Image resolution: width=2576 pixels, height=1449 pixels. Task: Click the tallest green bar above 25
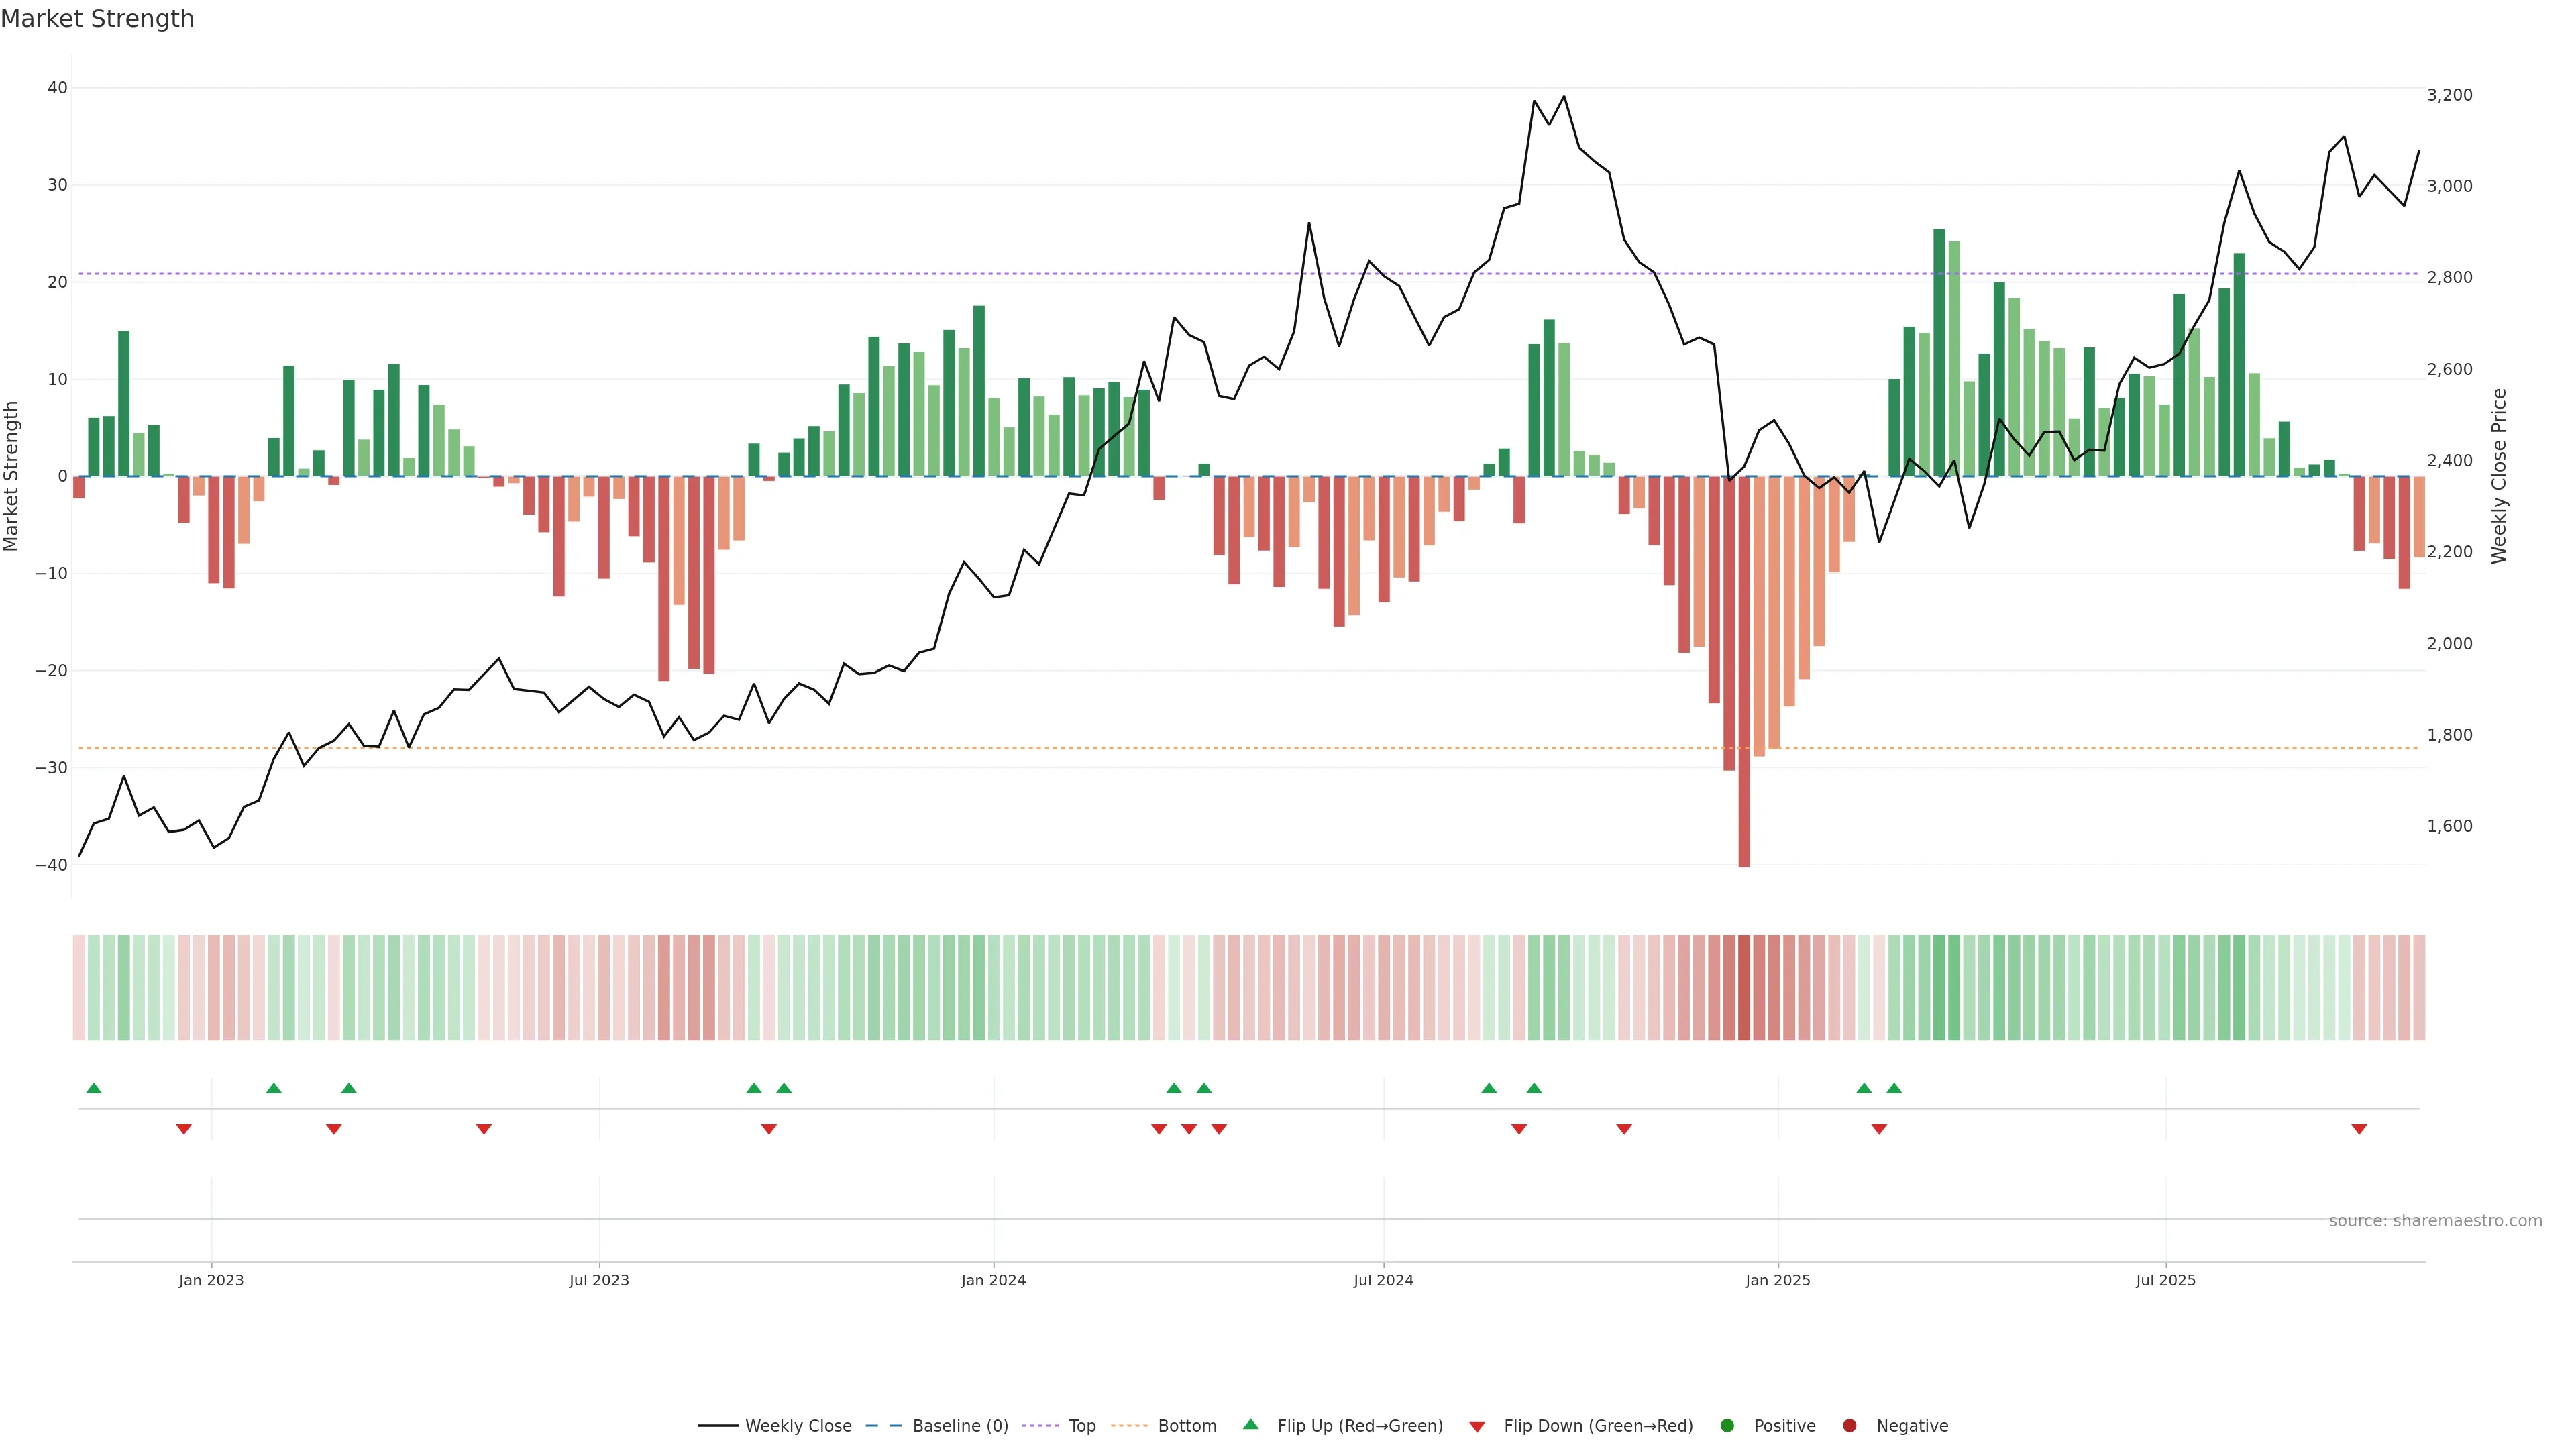tap(1939, 352)
